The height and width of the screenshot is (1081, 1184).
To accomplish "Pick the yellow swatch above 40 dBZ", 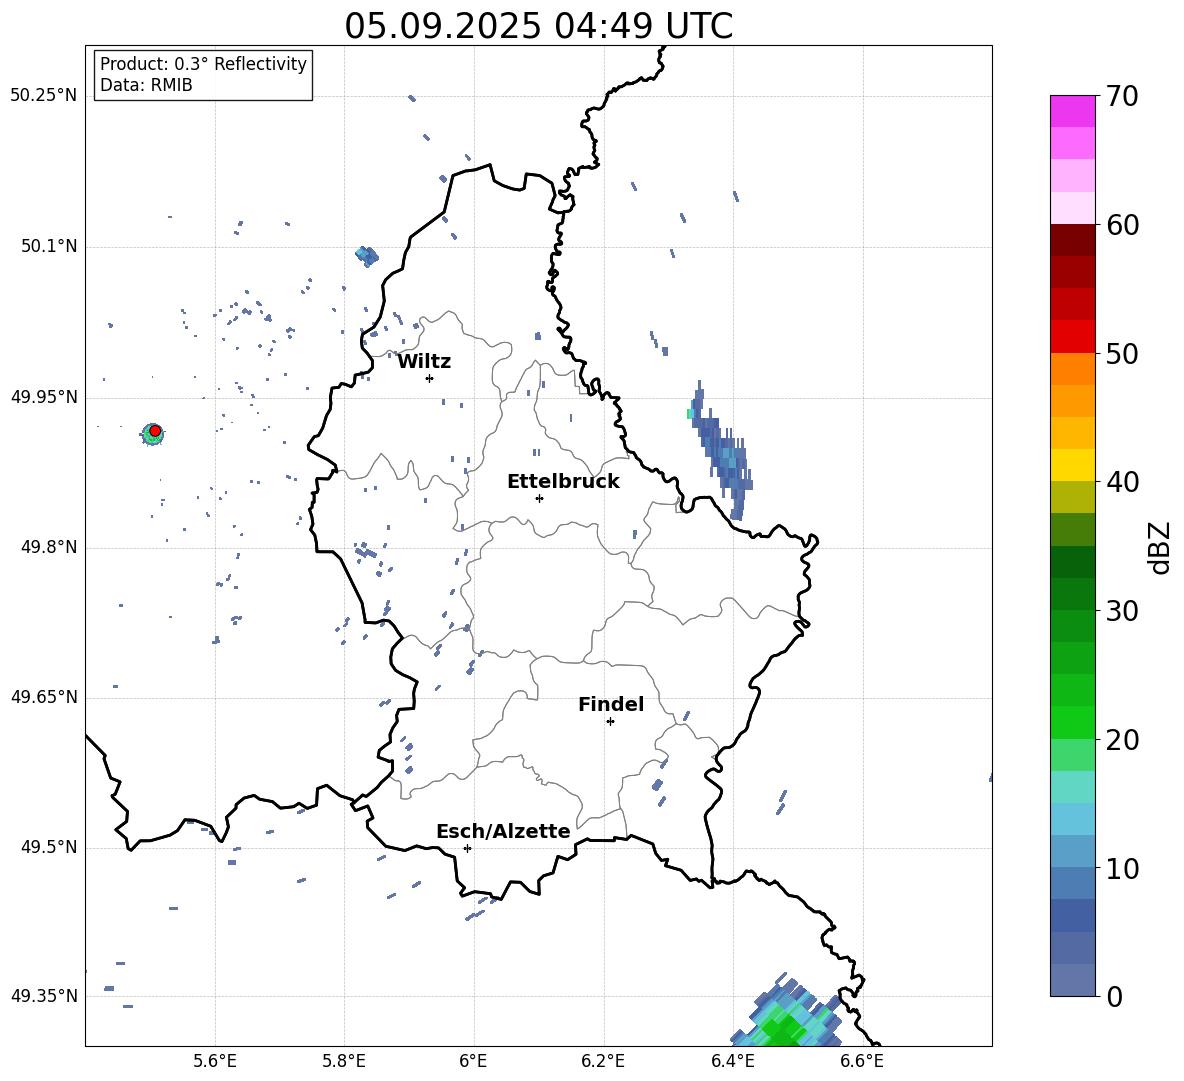I will (1073, 465).
